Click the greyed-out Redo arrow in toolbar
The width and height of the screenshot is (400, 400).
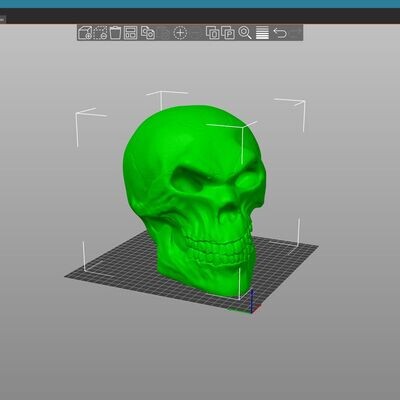(x=295, y=33)
